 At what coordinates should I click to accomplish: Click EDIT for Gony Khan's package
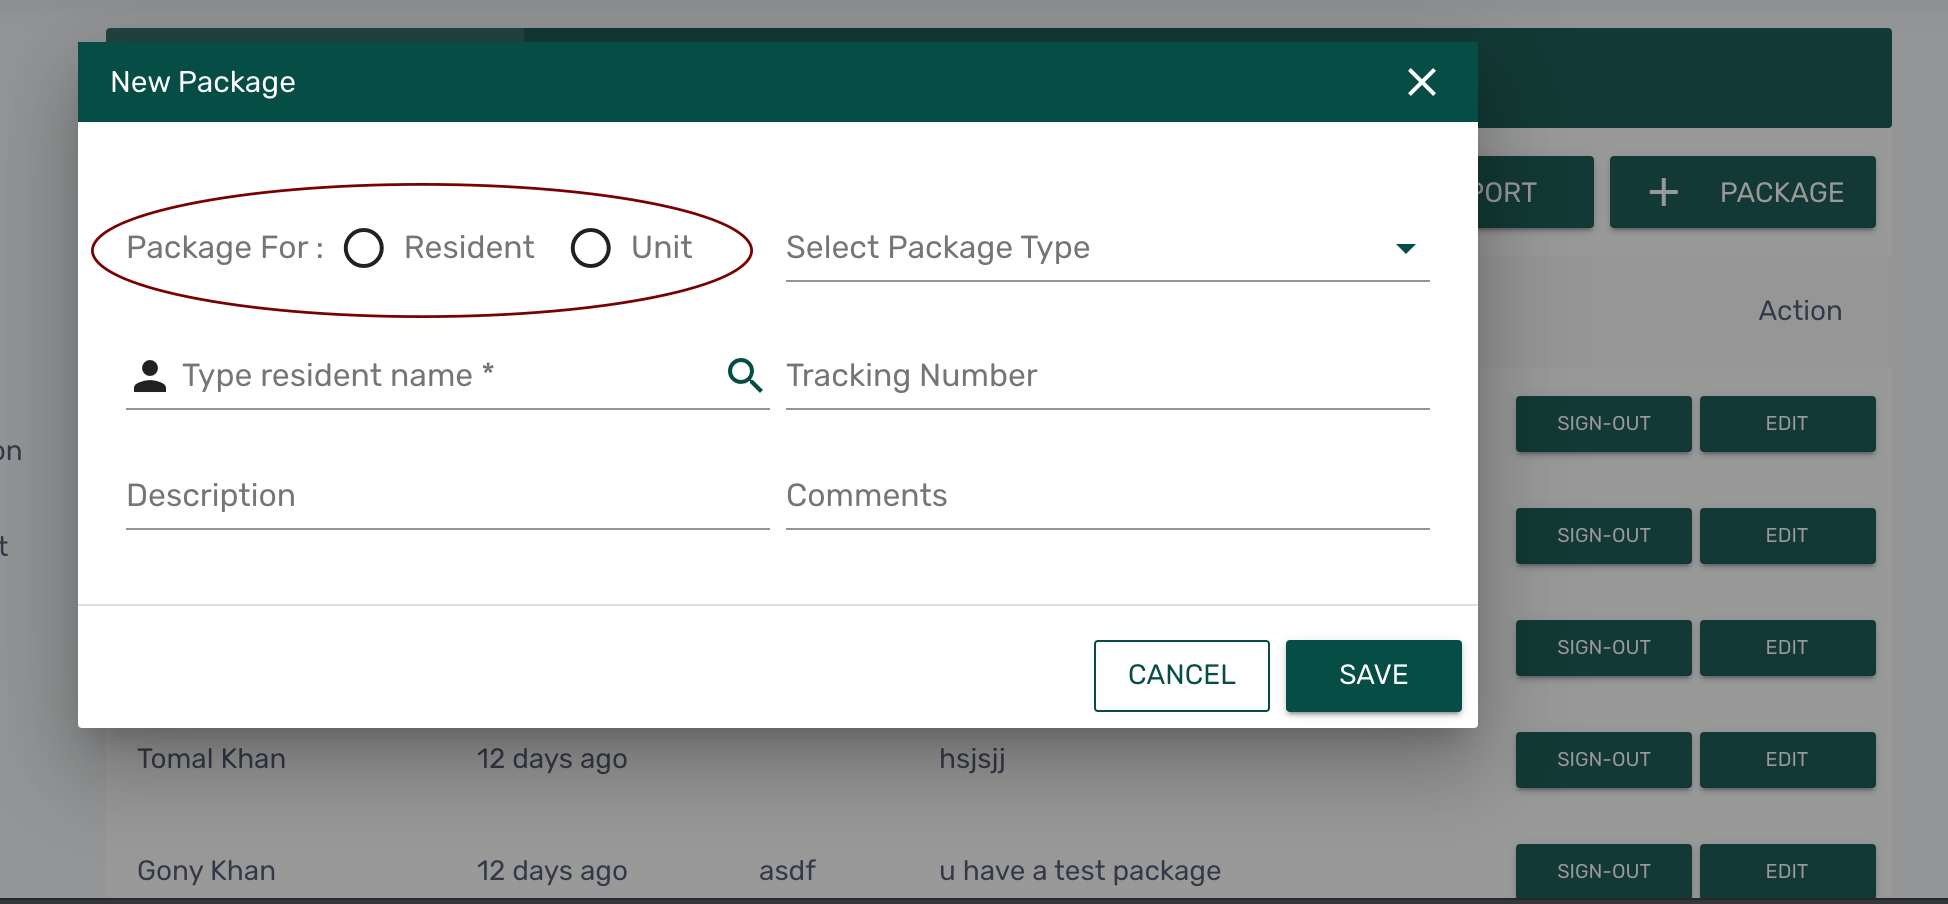[x=1787, y=870]
